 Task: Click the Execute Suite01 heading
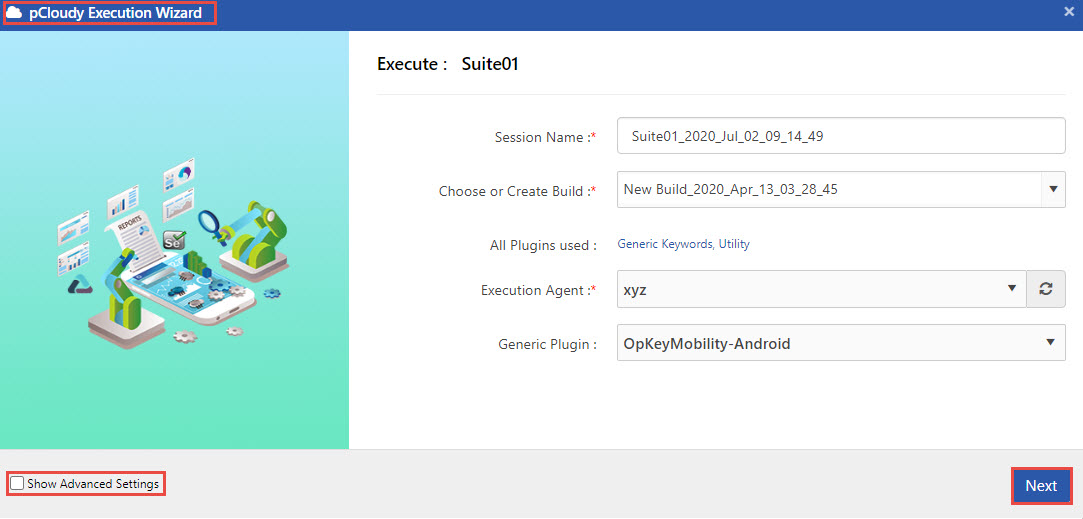click(448, 64)
